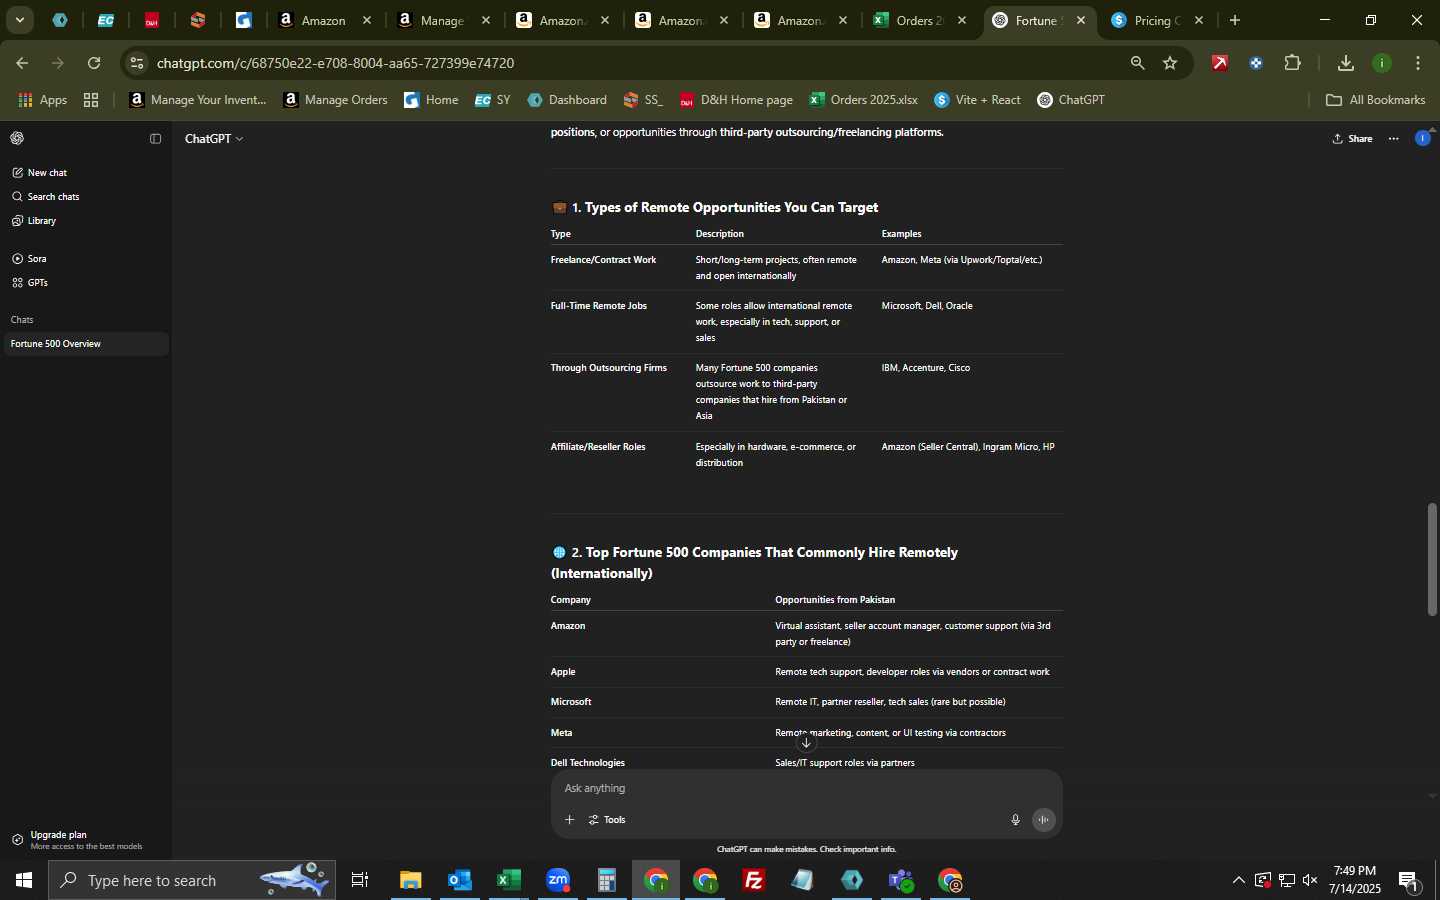Open the ChatGPT model selector dropdown

(x=214, y=139)
